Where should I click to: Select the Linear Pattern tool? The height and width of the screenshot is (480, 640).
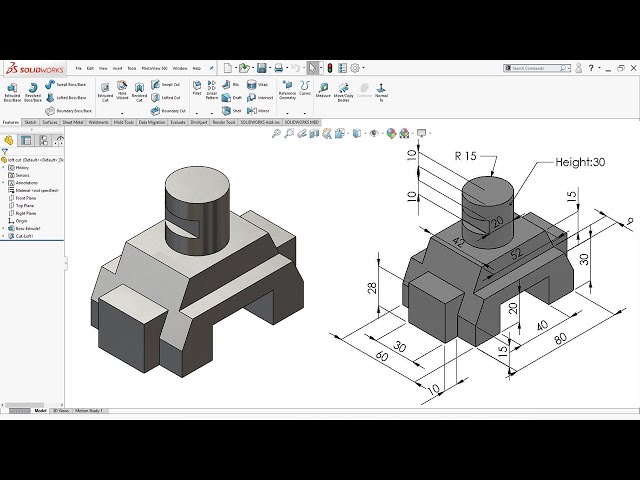(x=211, y=90)
